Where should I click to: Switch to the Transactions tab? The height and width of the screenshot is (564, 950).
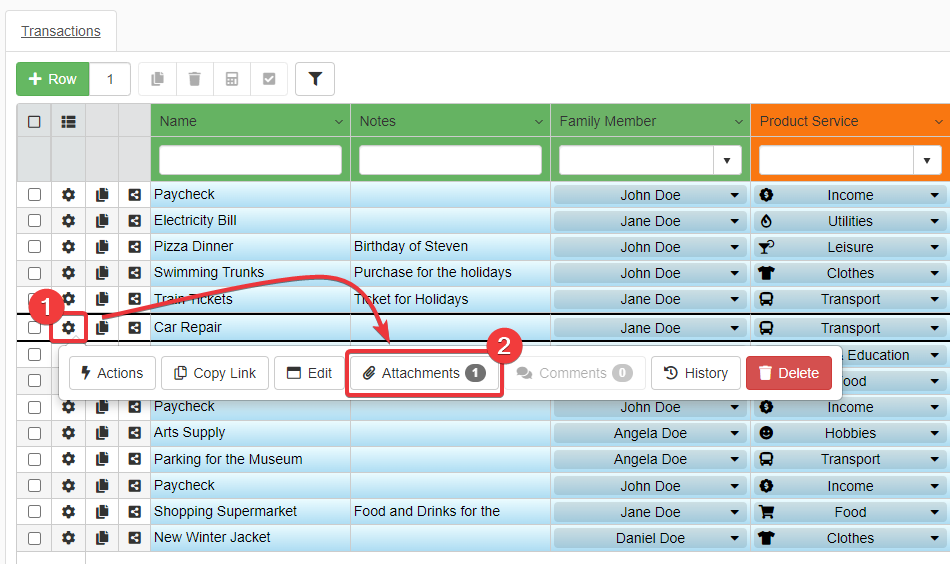(61, 31)
